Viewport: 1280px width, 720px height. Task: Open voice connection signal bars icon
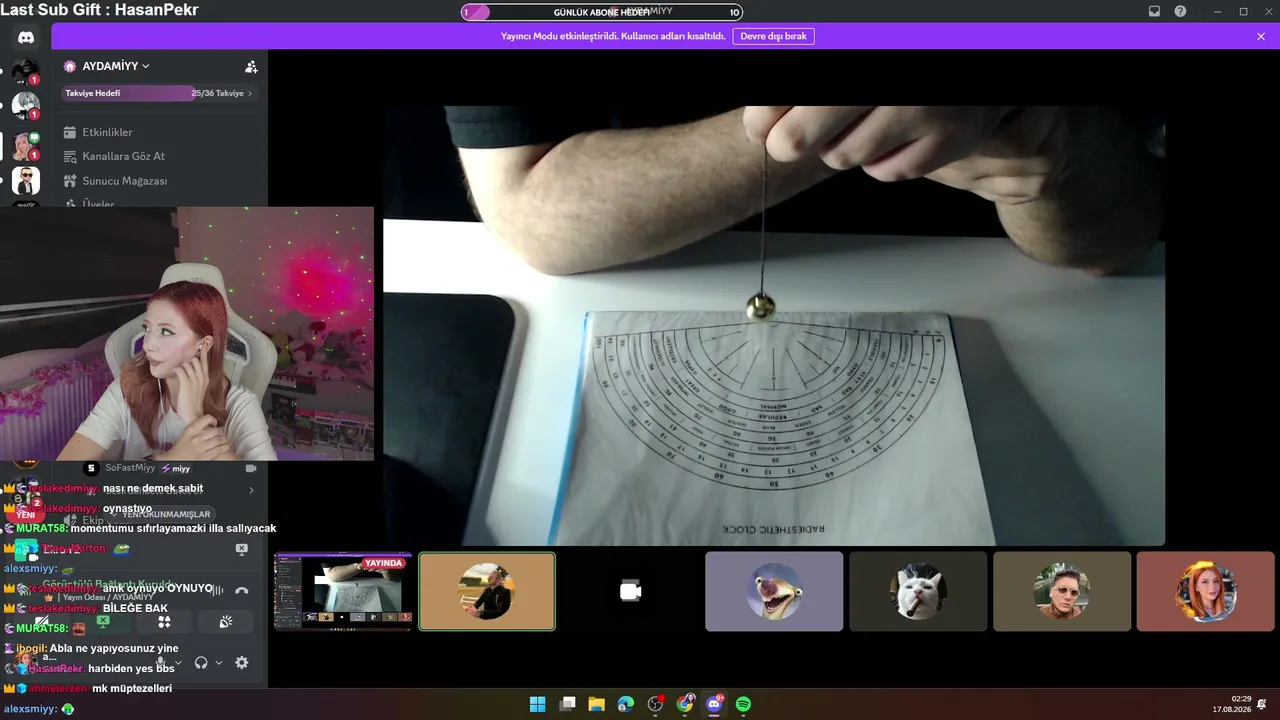pyautogui.click(x=217, y=590)
